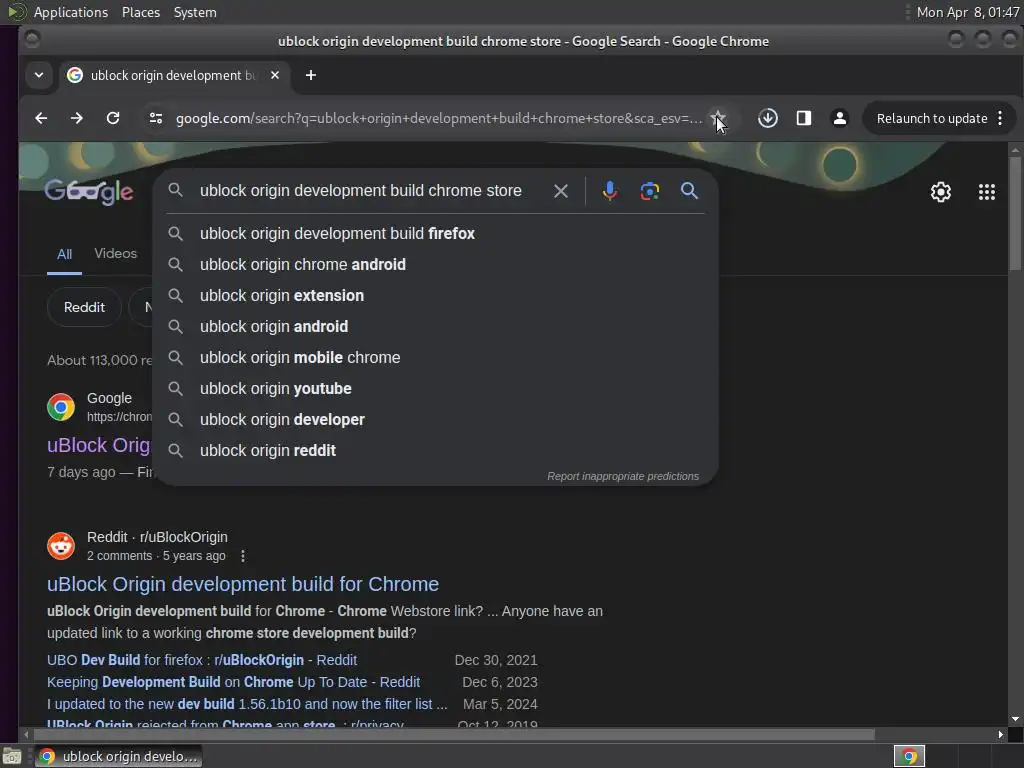This screenshot has width=1024, height=768.
Task: Click the clock showing Mon Apr 8
Action: pos(967,12)
